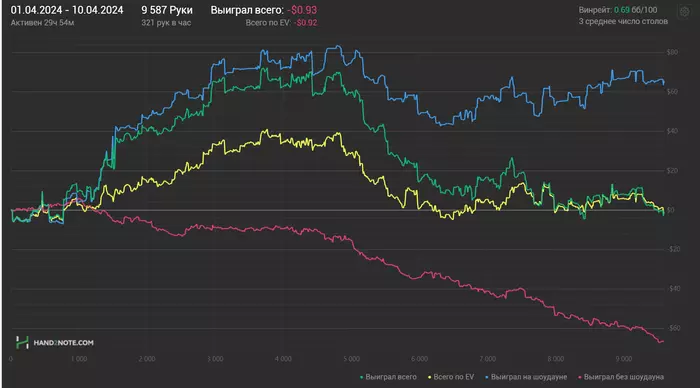Toggle the pink Выиграл без шоудауна legend
Image resolution: width=700 pixels, height=388 pixels.
(x=621, y=377)
